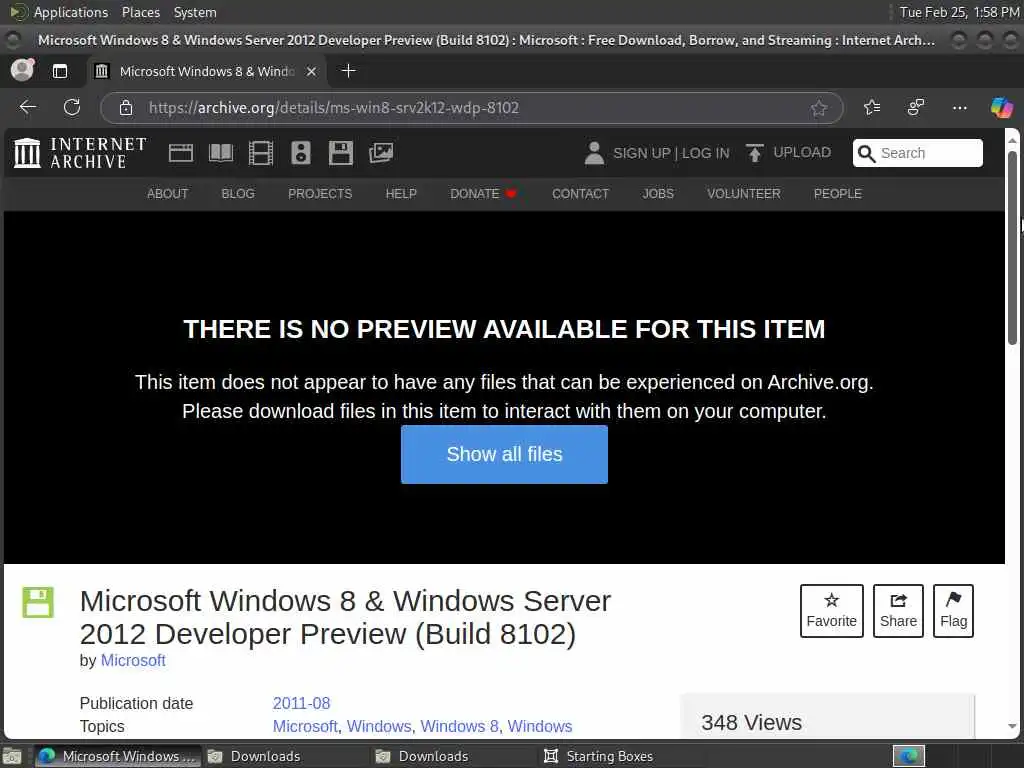Open the Web (Wayback Machine) media icon

[181, 153]
